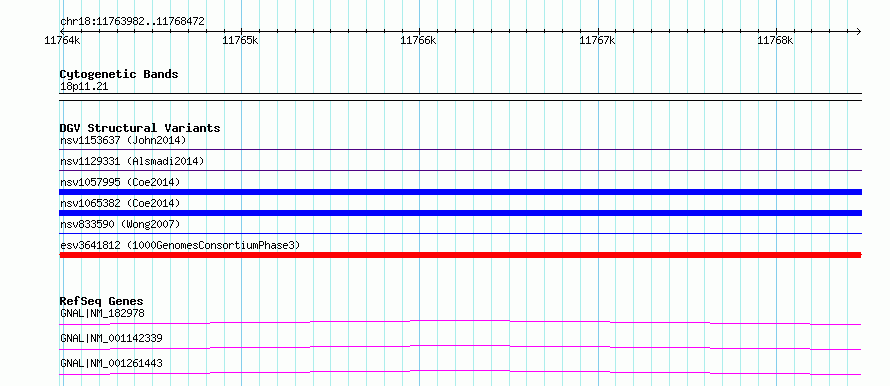The width and height of the screenshot is (890, 386).
Task: Click the 11768k ruler tick label
Action: pos(775,40)
